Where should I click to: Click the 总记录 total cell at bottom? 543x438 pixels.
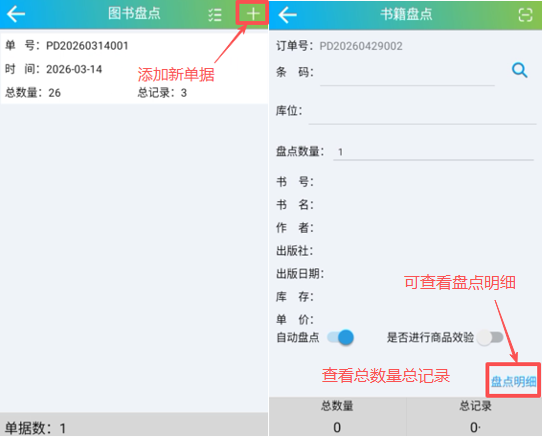pos(475,417)
